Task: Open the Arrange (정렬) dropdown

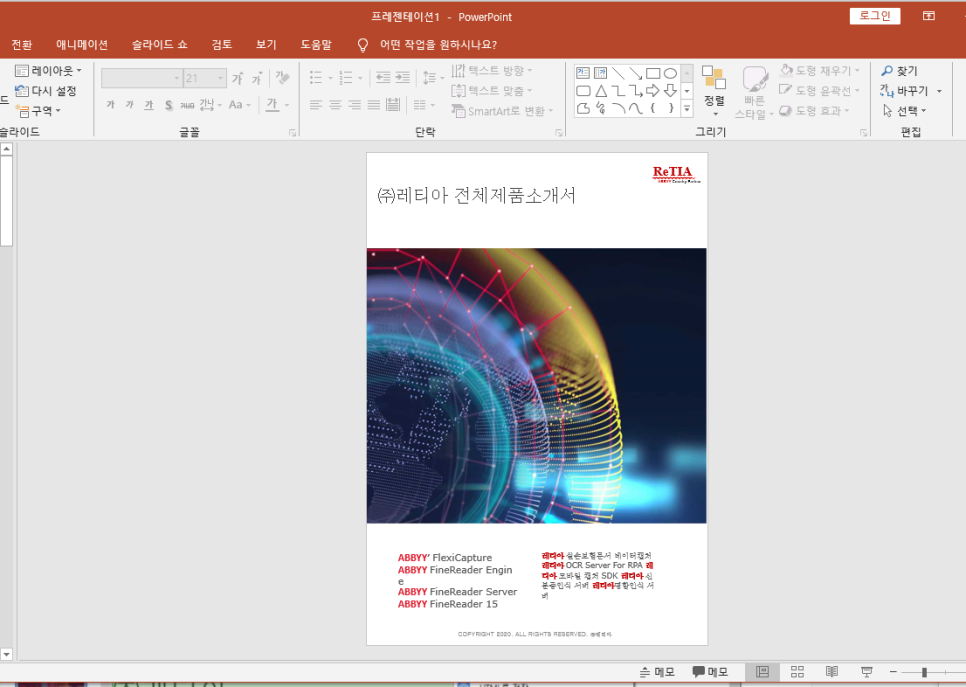Action: pyautogui.click(x=714, y=91)
